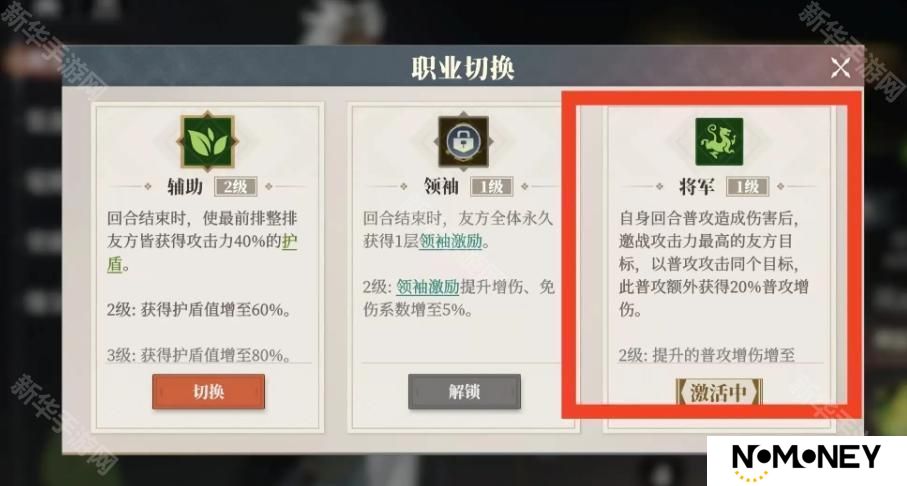The width and height of the screenshot is (907, 486).
Task: Click the green dragon 将军 profession icon
Action: tap(718, 142)
